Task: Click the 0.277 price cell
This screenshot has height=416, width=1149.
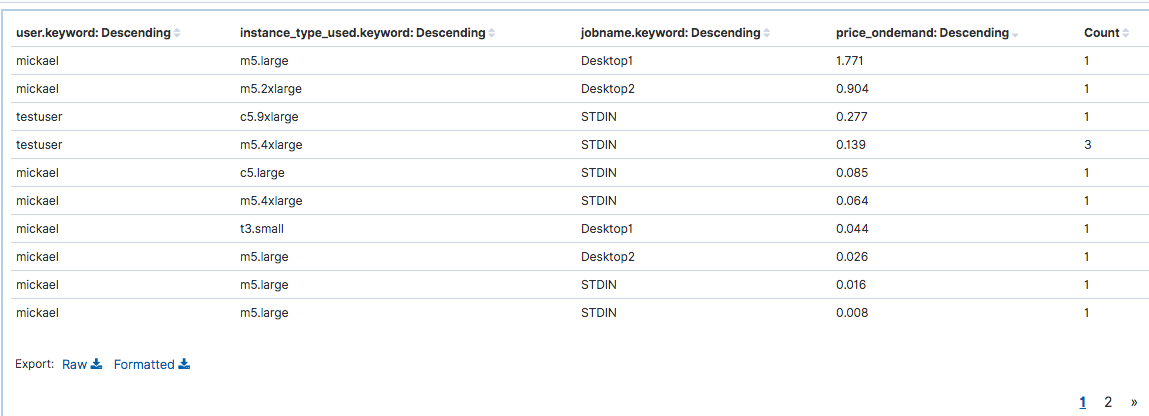Action: pos(849,117)
